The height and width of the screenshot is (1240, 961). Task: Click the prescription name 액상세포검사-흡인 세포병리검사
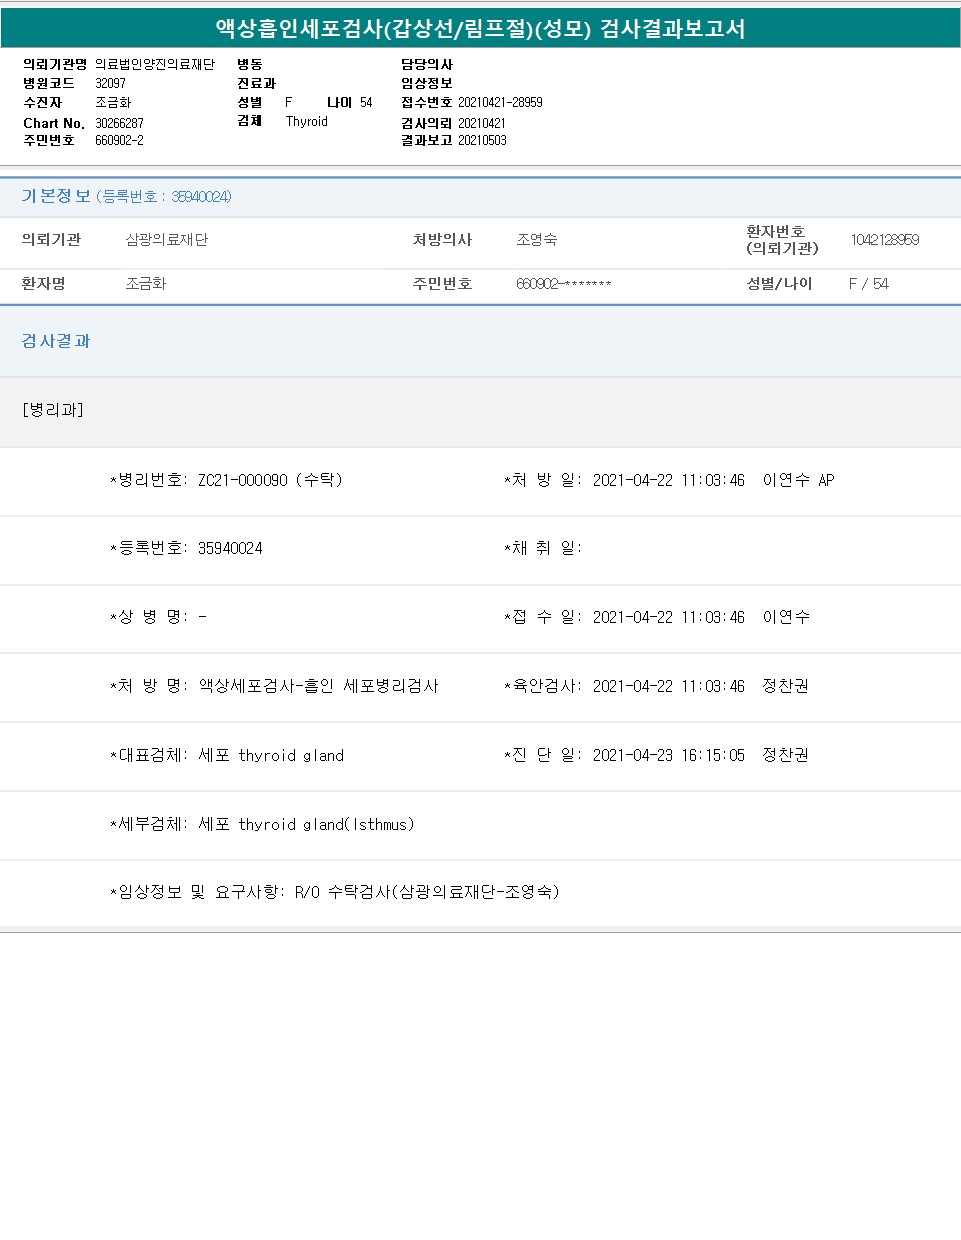[x=318, y=686]
